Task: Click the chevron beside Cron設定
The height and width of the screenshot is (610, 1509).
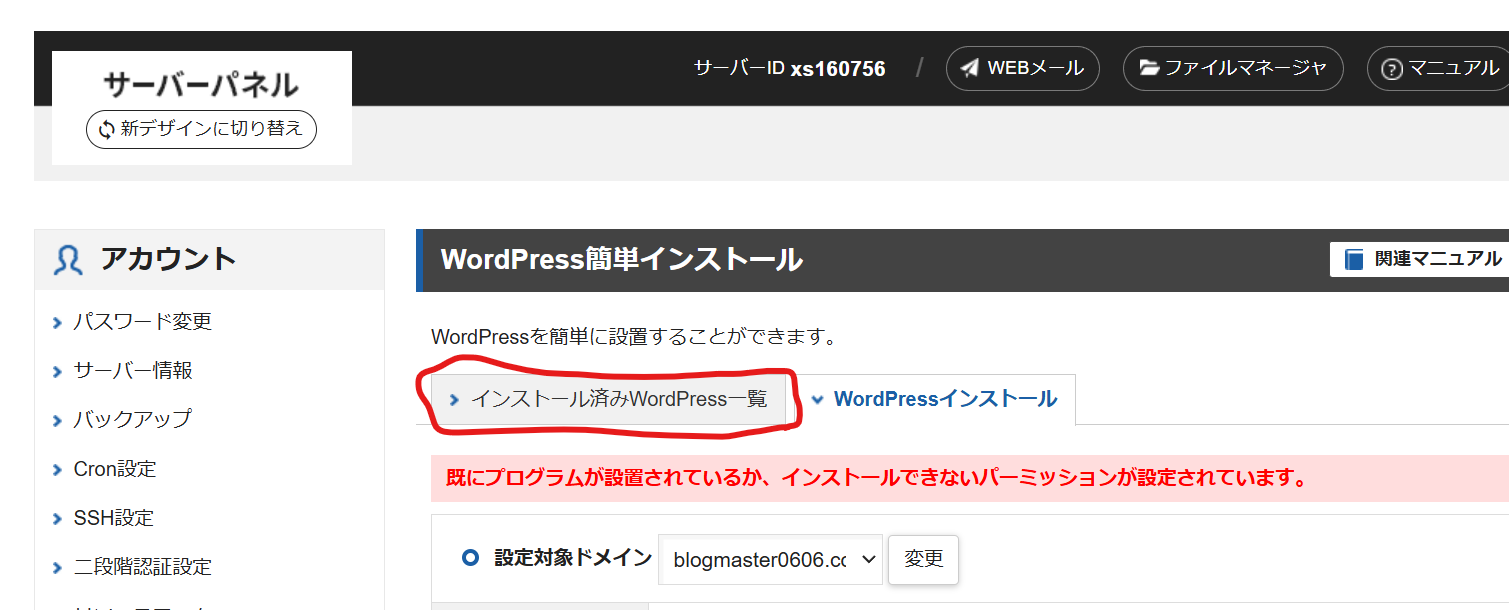Action: pos(57,469)
